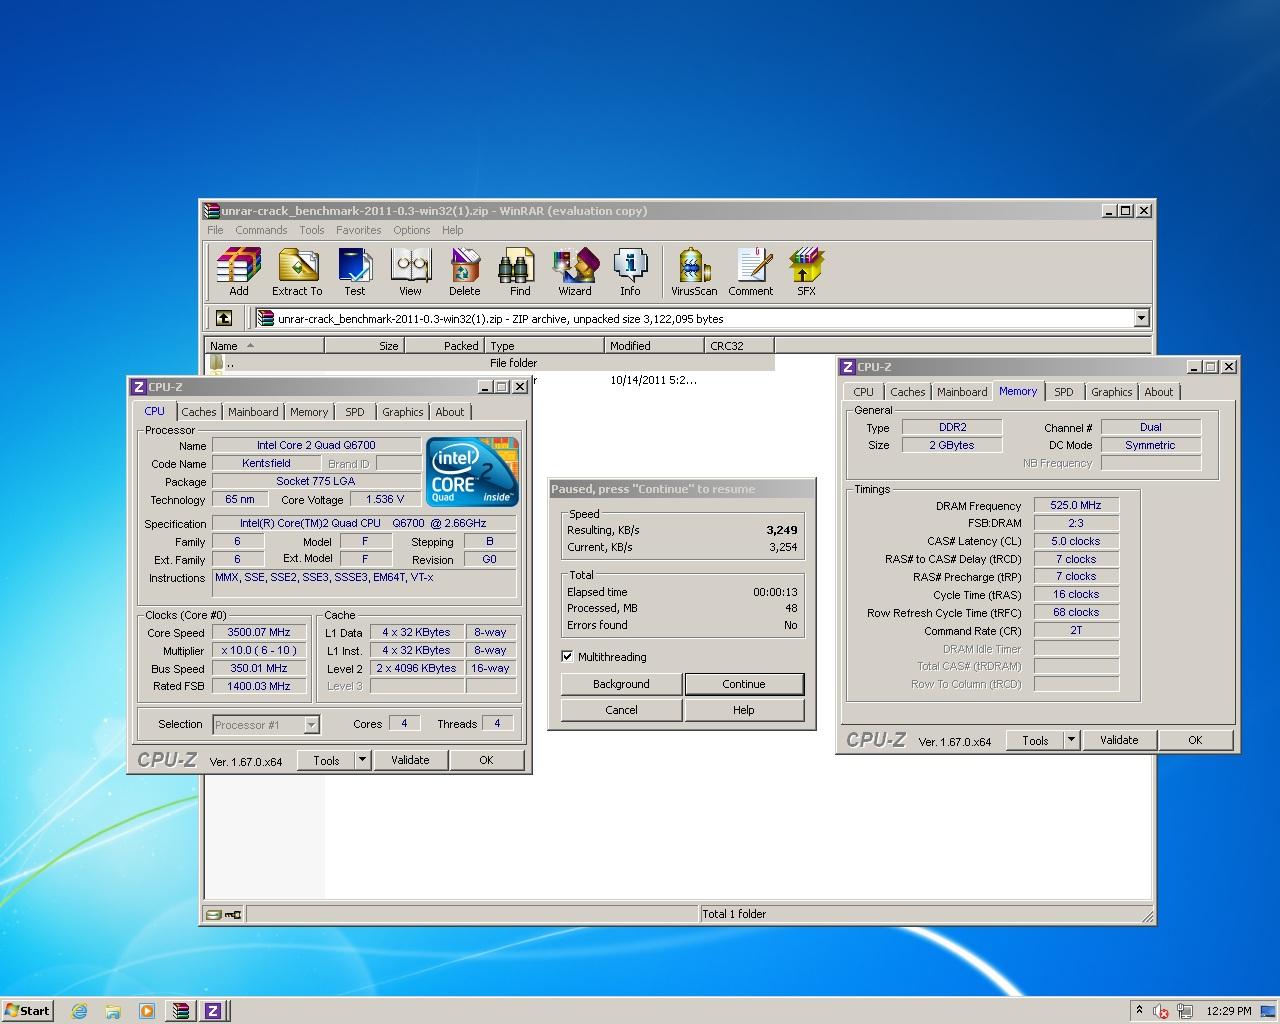Viewport: 1280px width, 1024px height.
Task: Click the Intel Core 2 Quad logo
Action: [x=472, y=471]
